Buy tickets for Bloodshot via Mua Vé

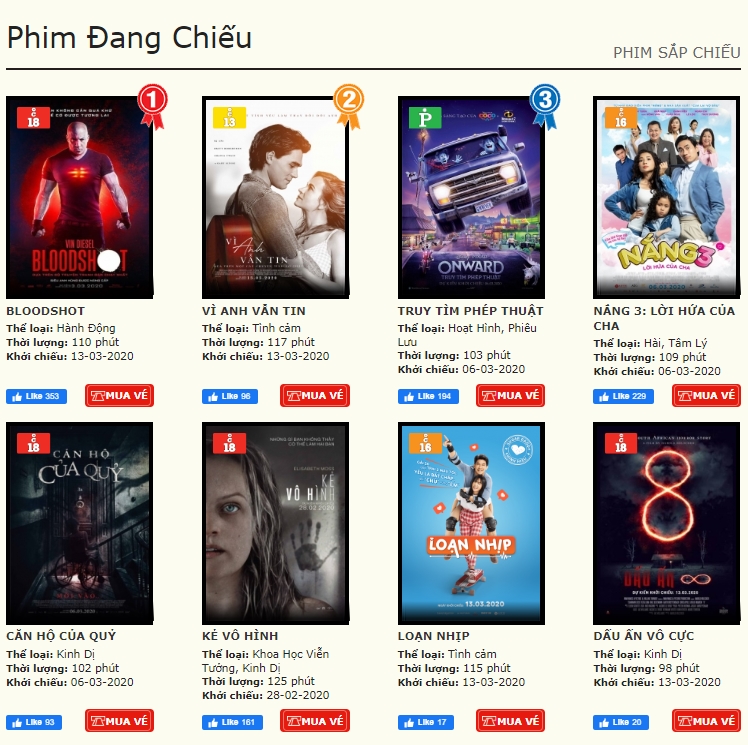coord(119,395)
